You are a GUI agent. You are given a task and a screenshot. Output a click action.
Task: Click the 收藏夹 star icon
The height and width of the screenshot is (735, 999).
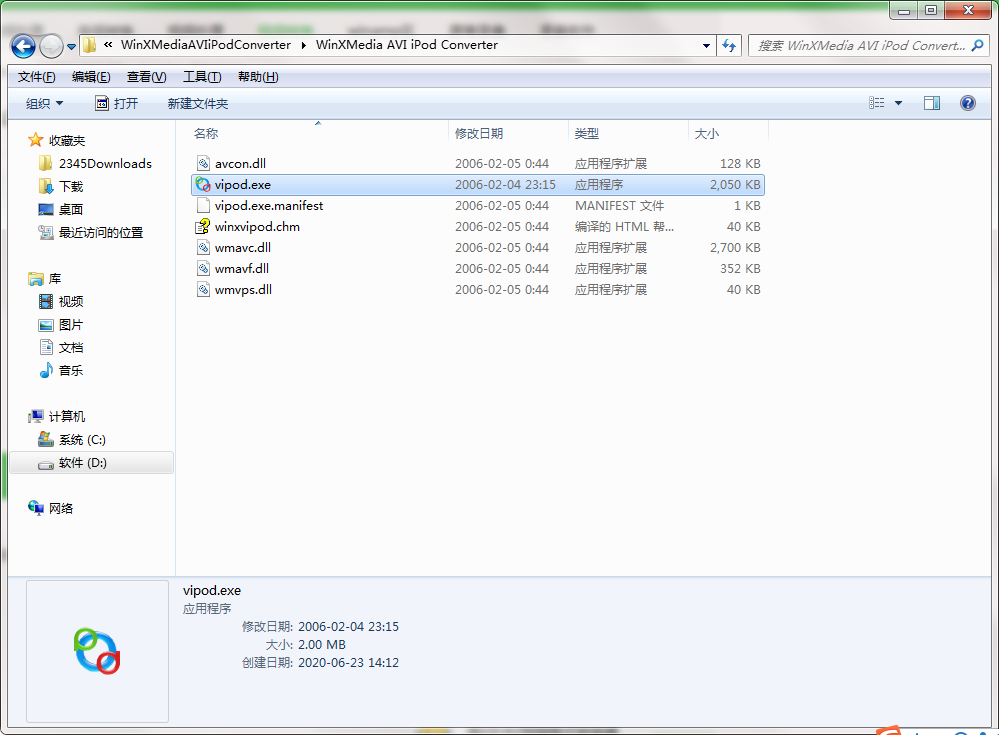point(36,140)
